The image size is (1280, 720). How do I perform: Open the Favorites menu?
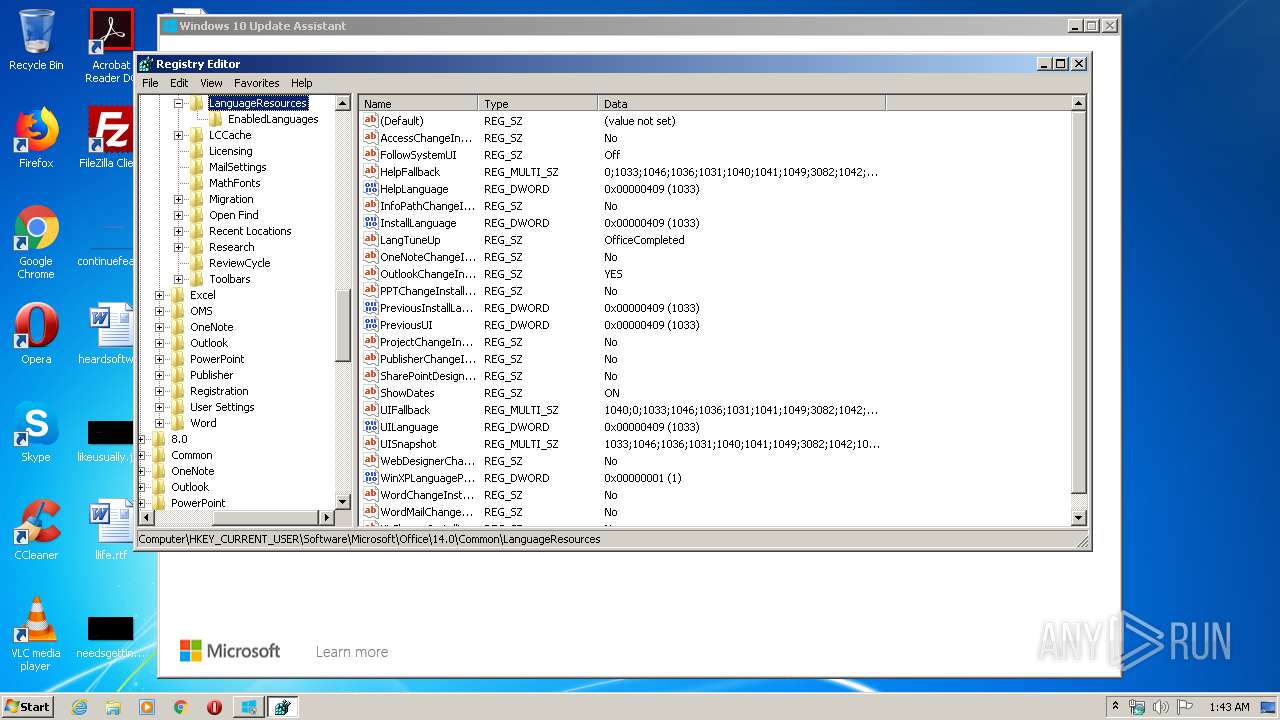257,83
